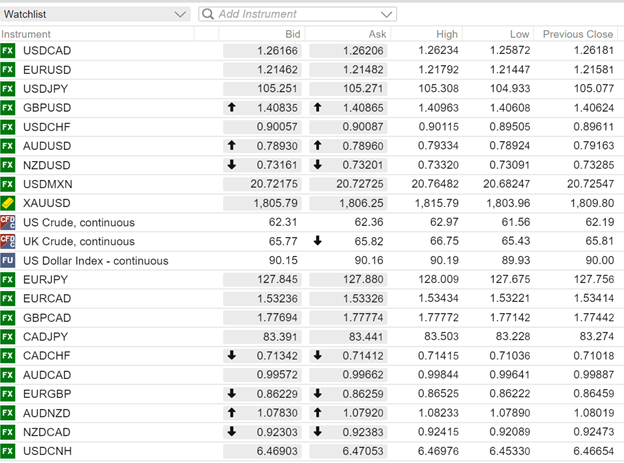Click the CFD icon for UK Crude
The width and height of the screenshot is (624, 463).
8,241
